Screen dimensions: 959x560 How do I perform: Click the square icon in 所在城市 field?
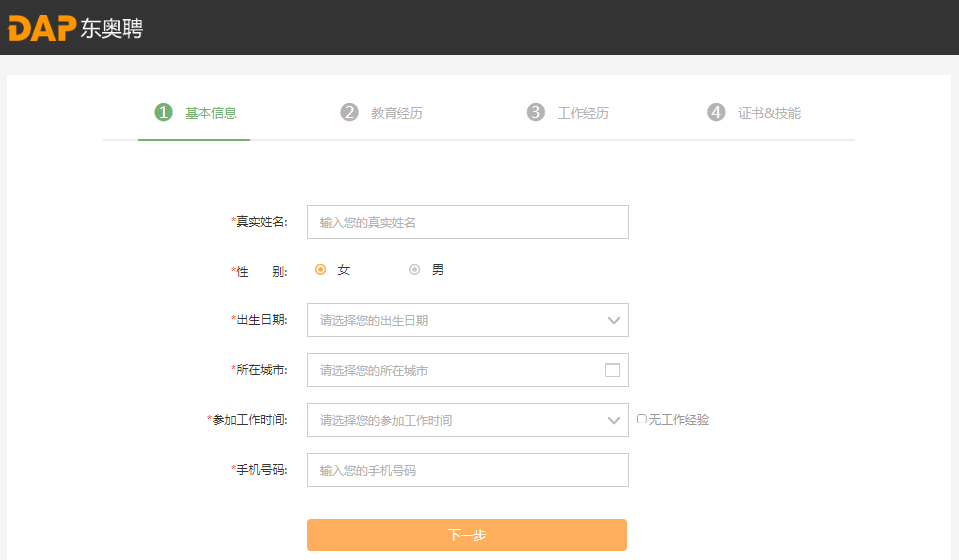pos(612,370)
